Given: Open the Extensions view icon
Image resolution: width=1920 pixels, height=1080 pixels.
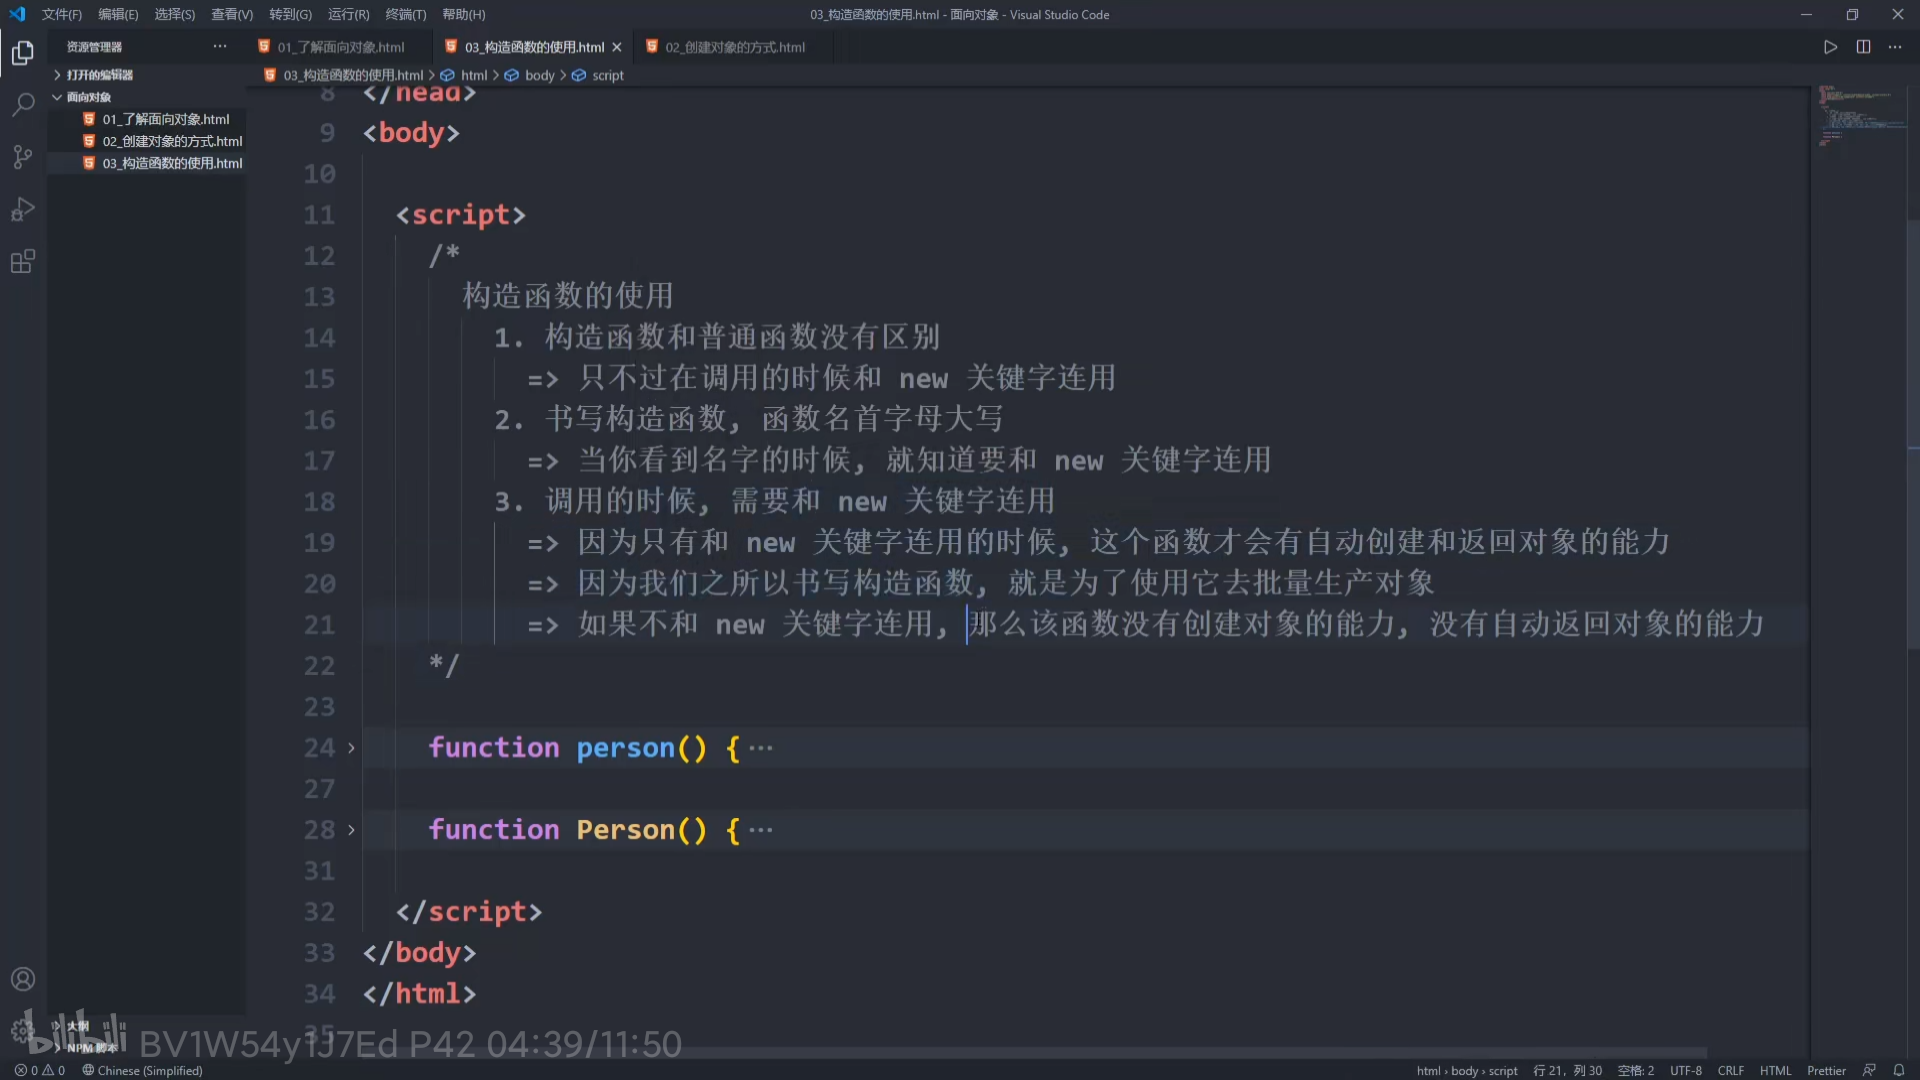Looking at the screenshot, I should pyautogui.click(x=22, y=262).
